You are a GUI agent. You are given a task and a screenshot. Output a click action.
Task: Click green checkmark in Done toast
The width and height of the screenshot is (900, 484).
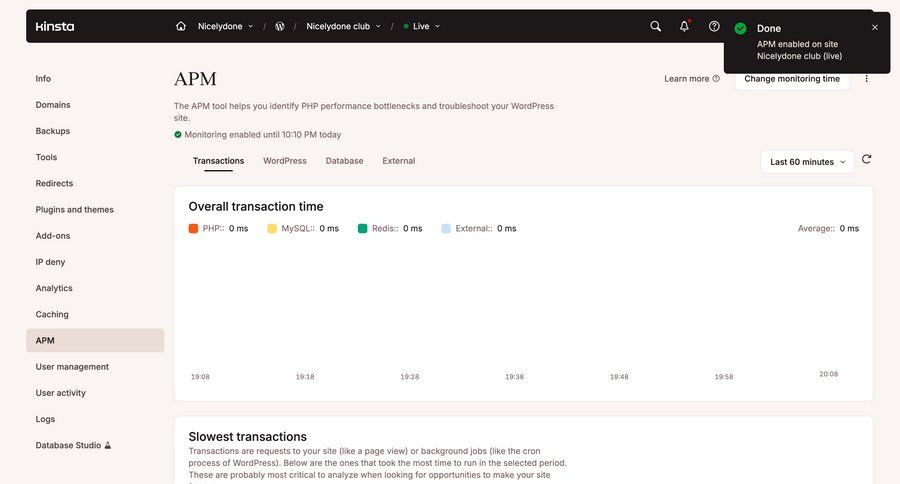click(x=740, y=29)
